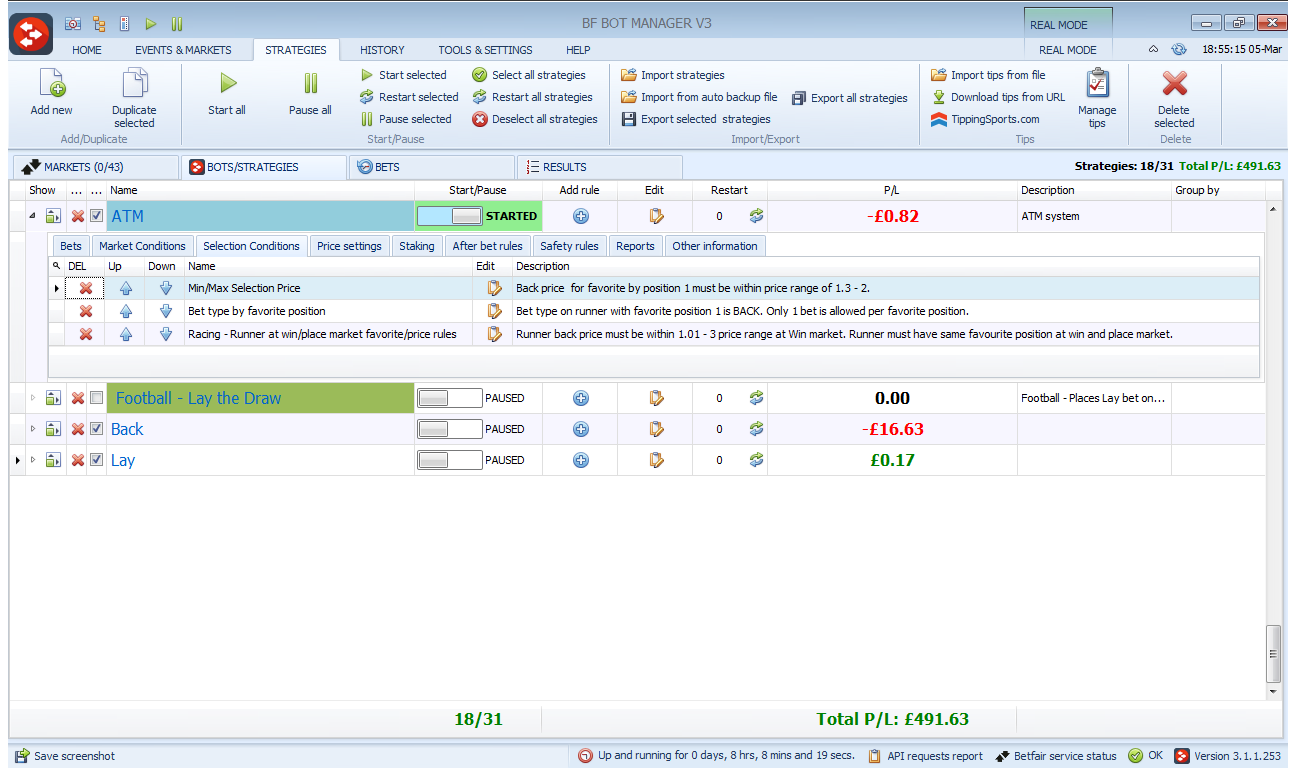This screenshot has width=1296, height=776.
Task: Open TippingSports.com from the ribbon
Action: [x=984, y=119]
